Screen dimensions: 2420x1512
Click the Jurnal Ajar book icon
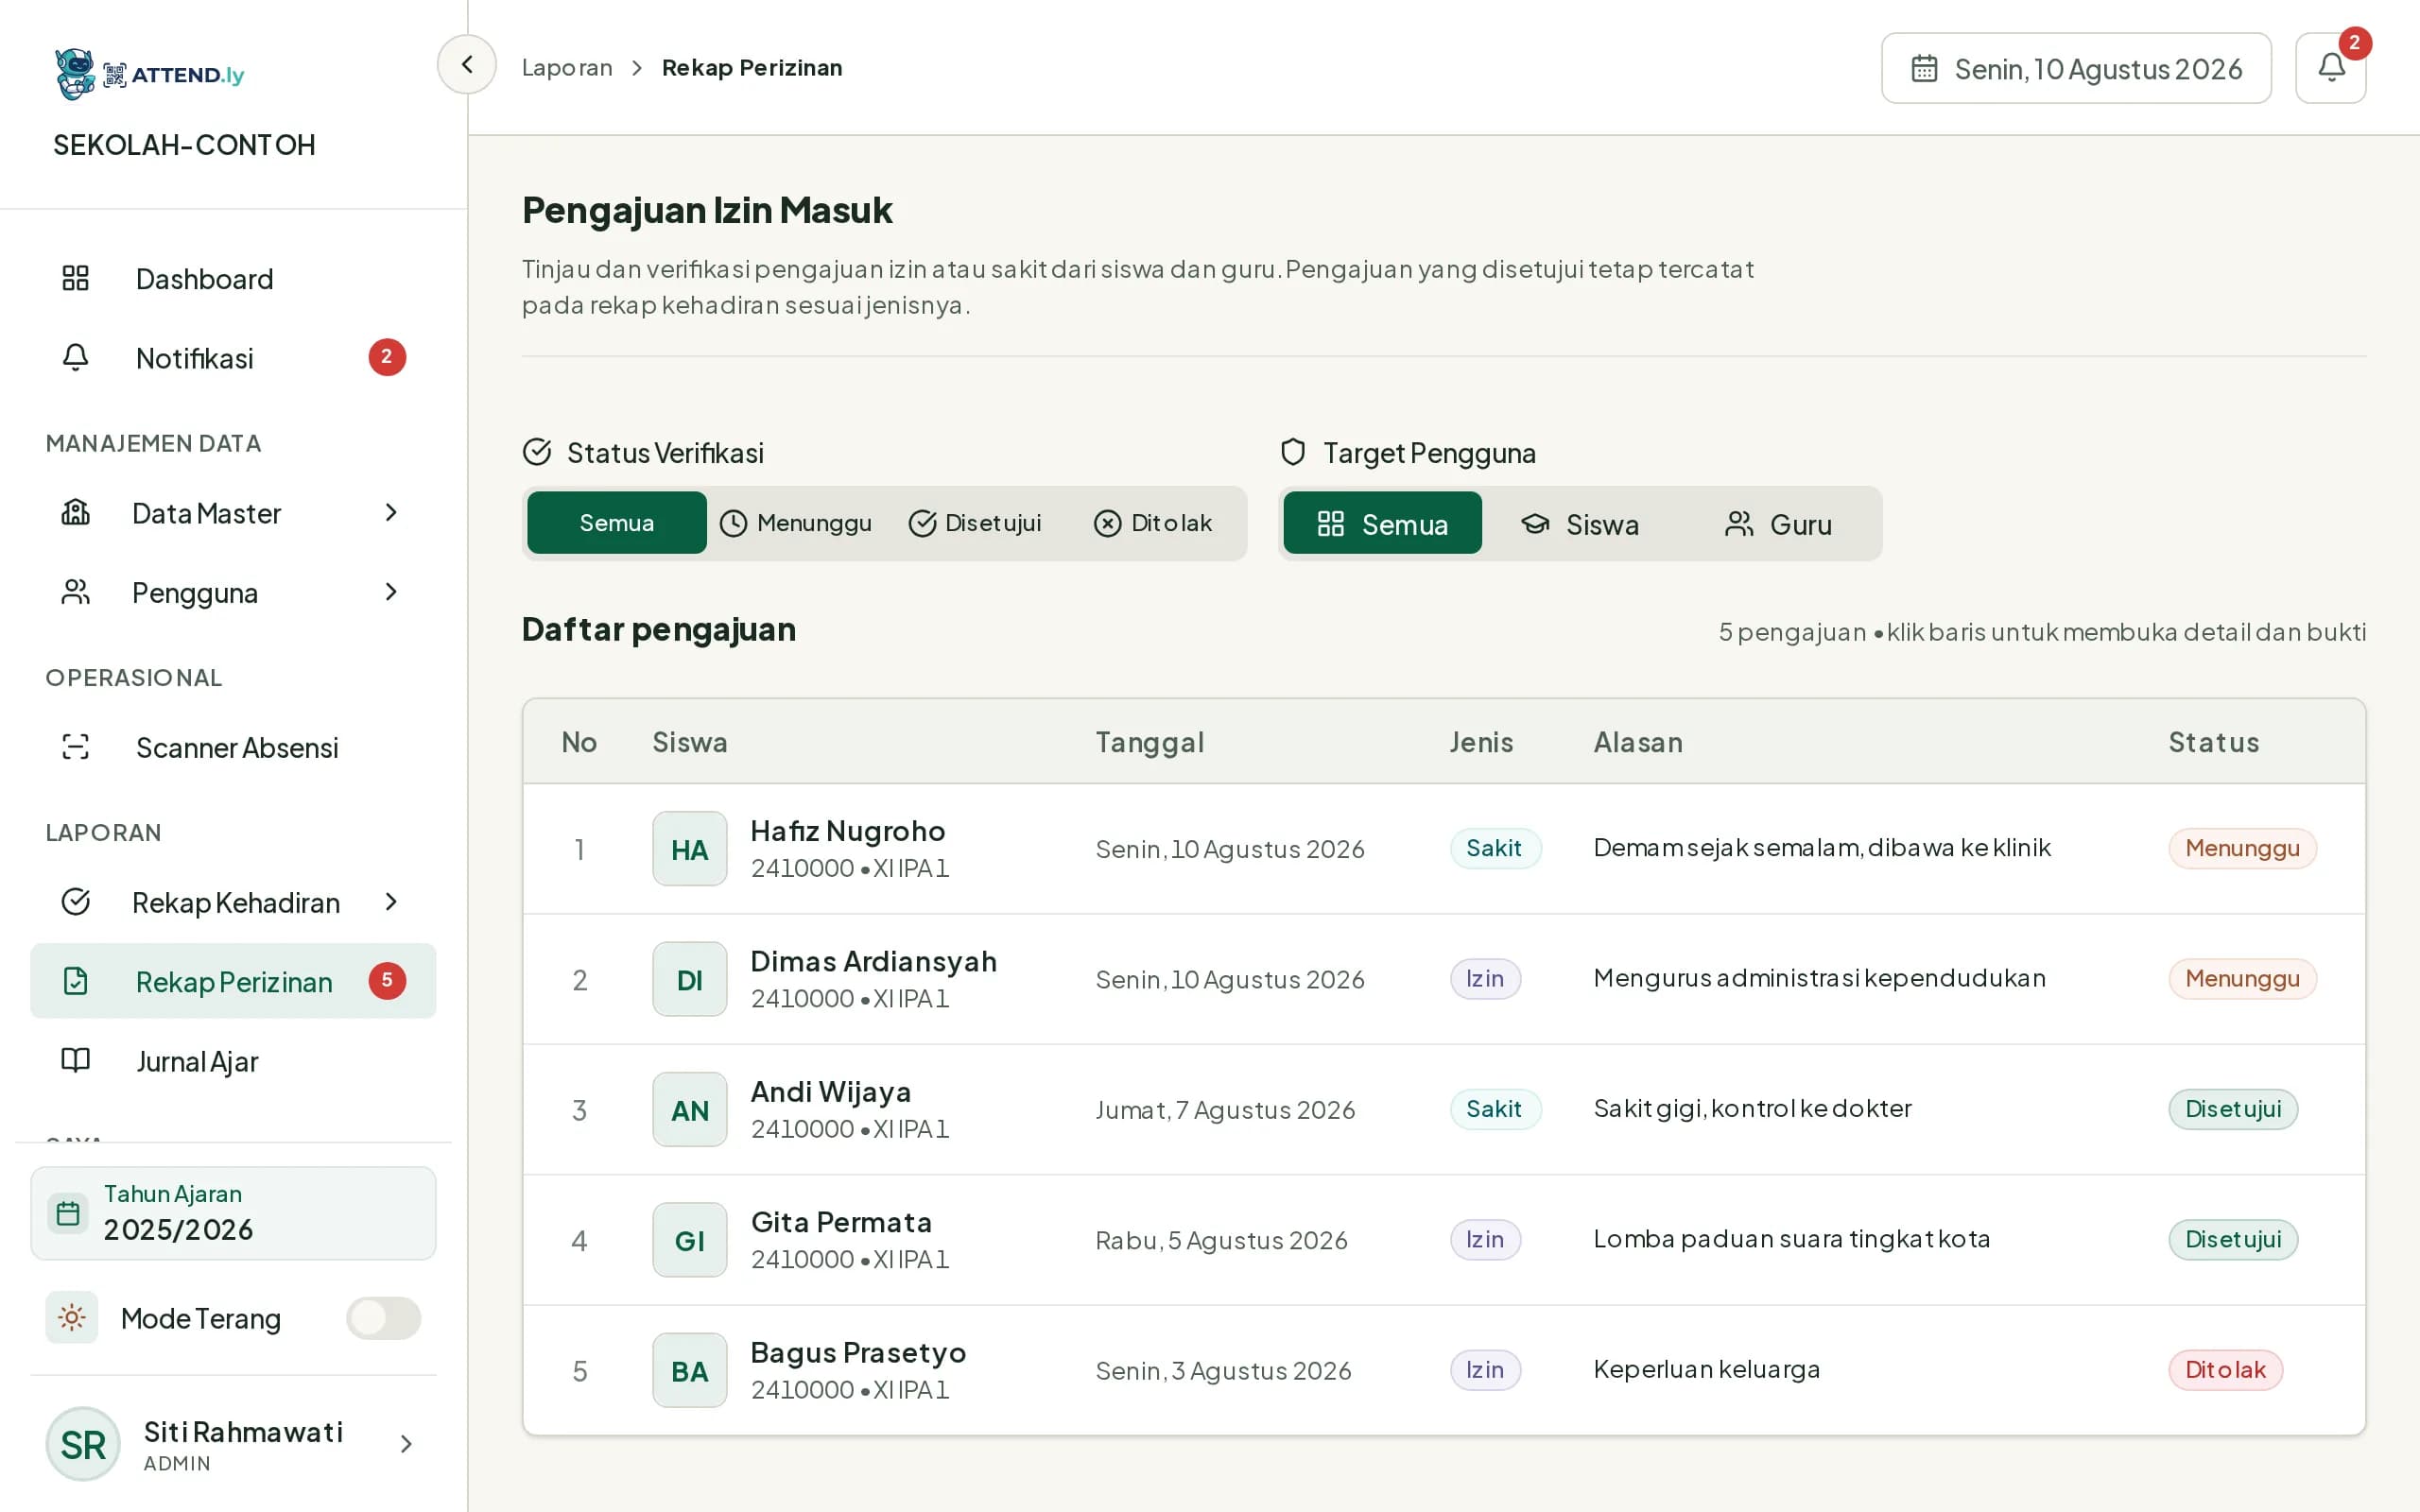coord(76,1060)
